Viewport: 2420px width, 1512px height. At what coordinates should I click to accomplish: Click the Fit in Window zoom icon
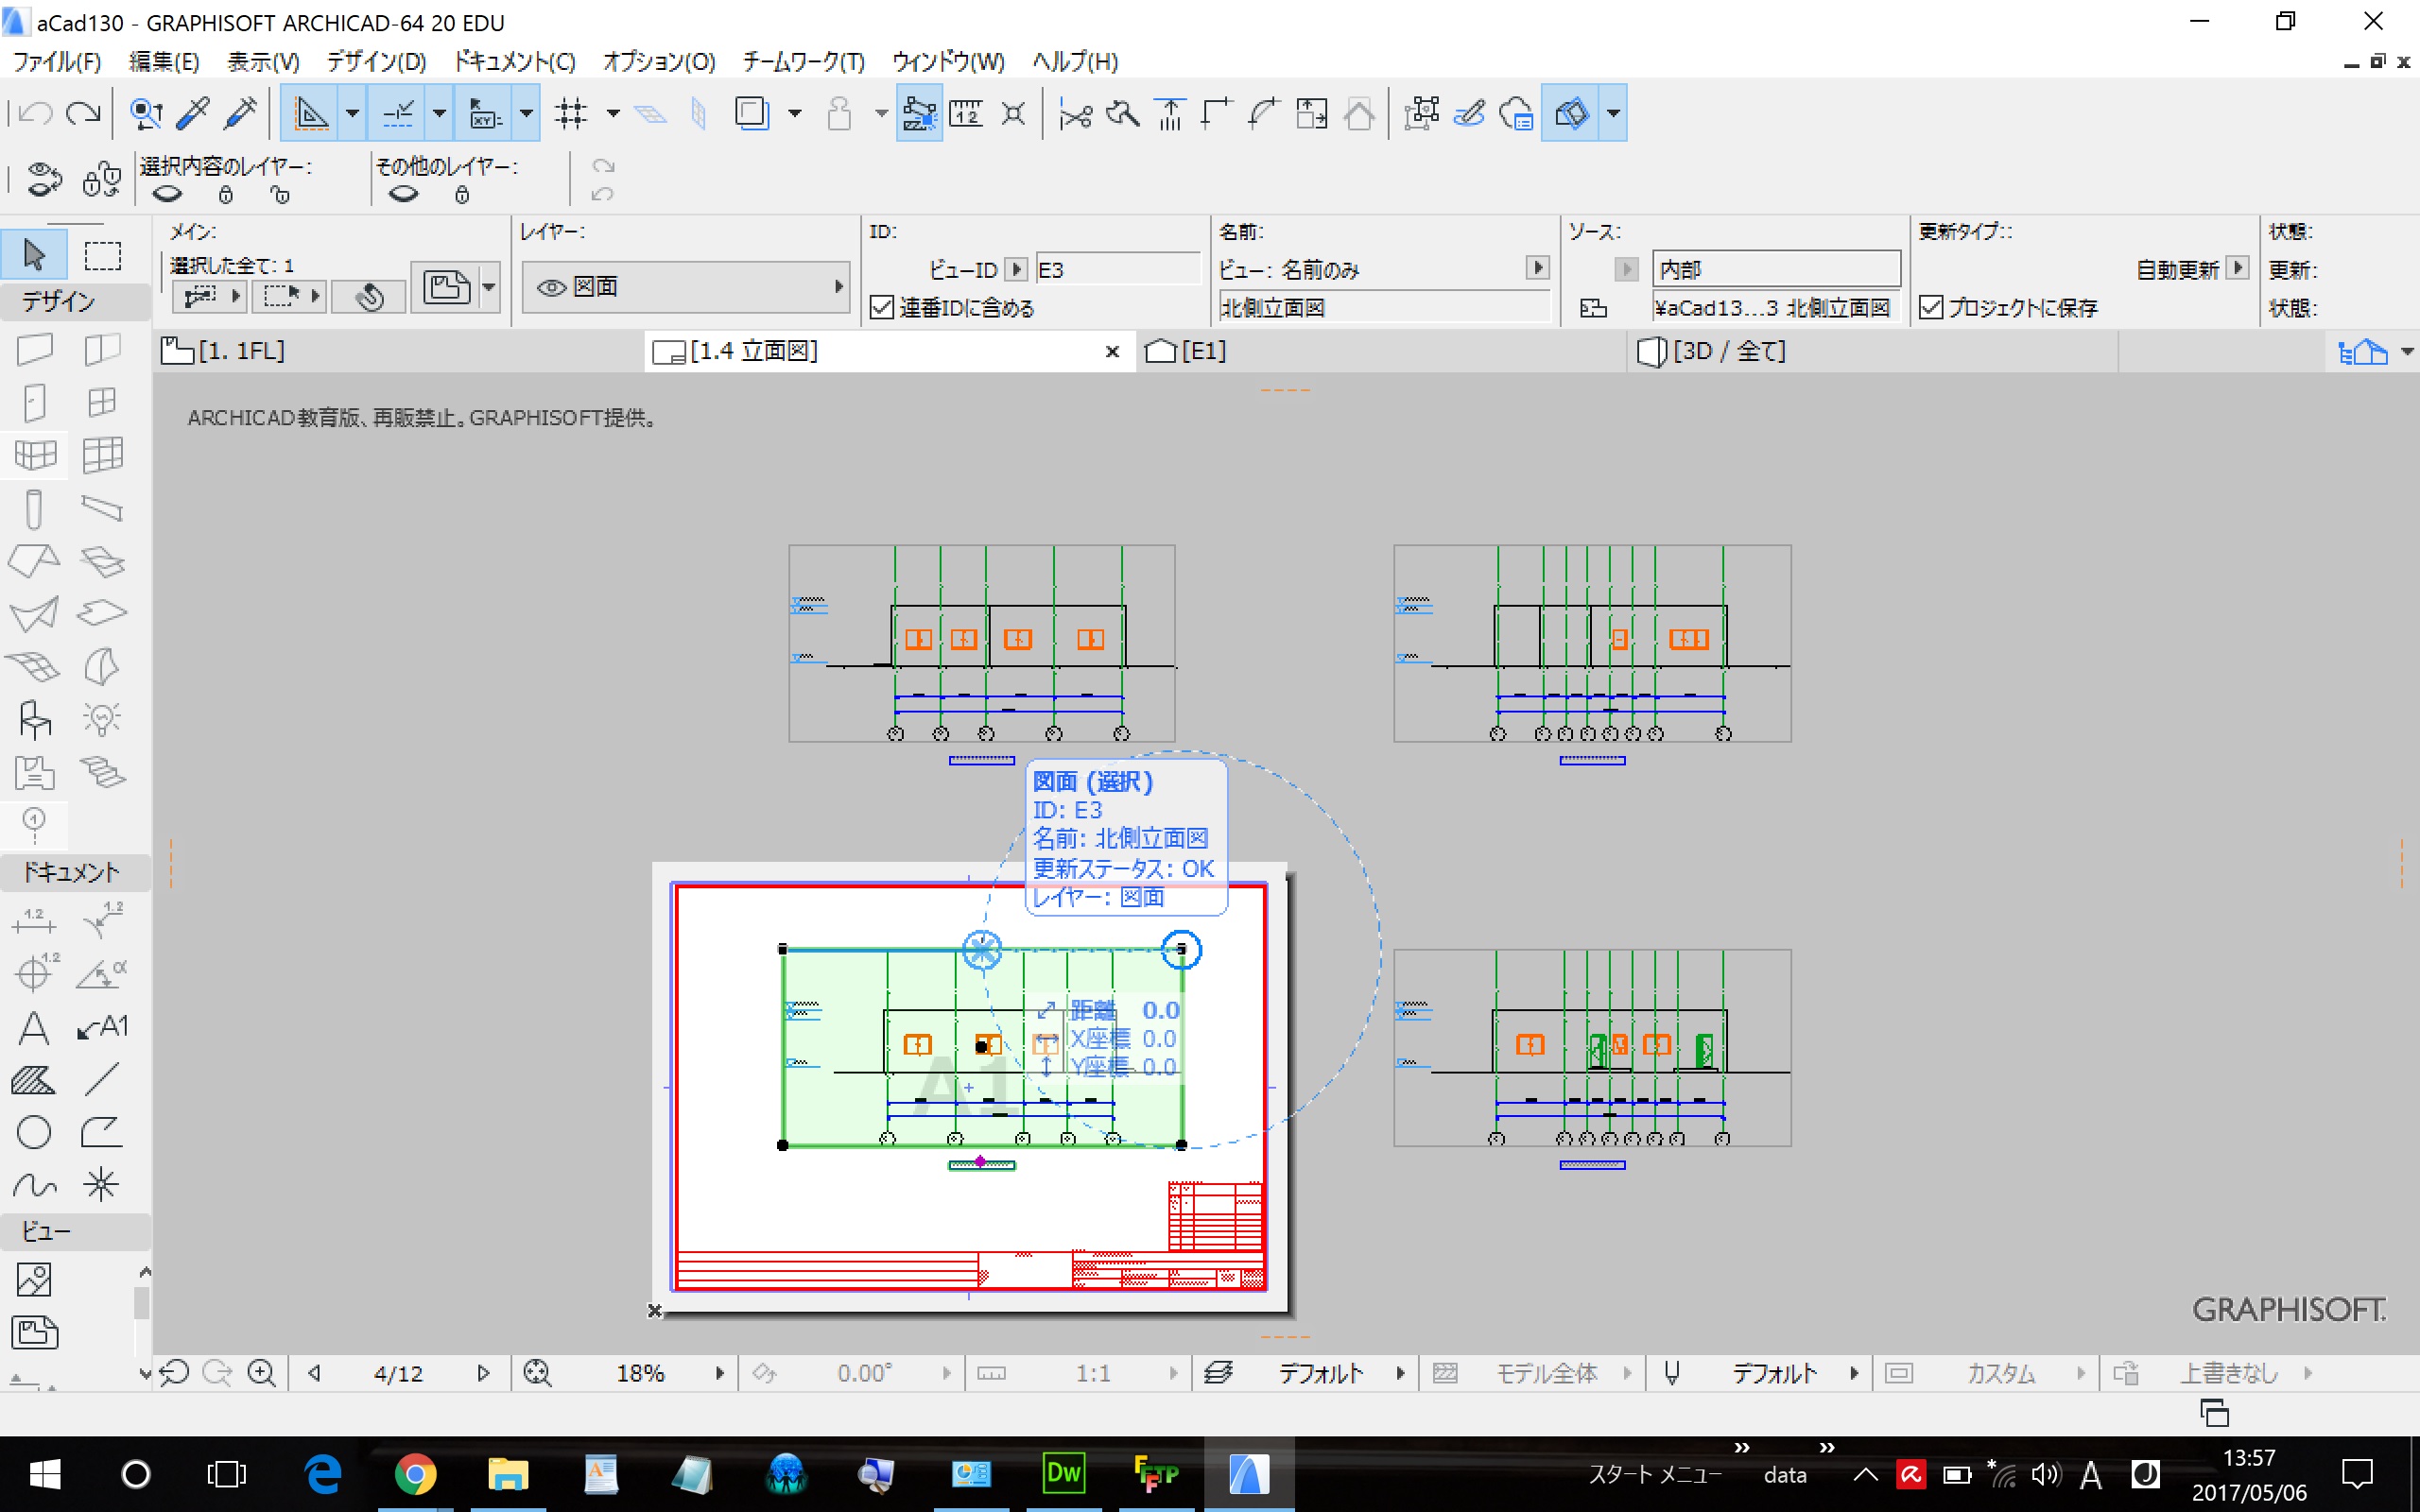(537, 1373)
